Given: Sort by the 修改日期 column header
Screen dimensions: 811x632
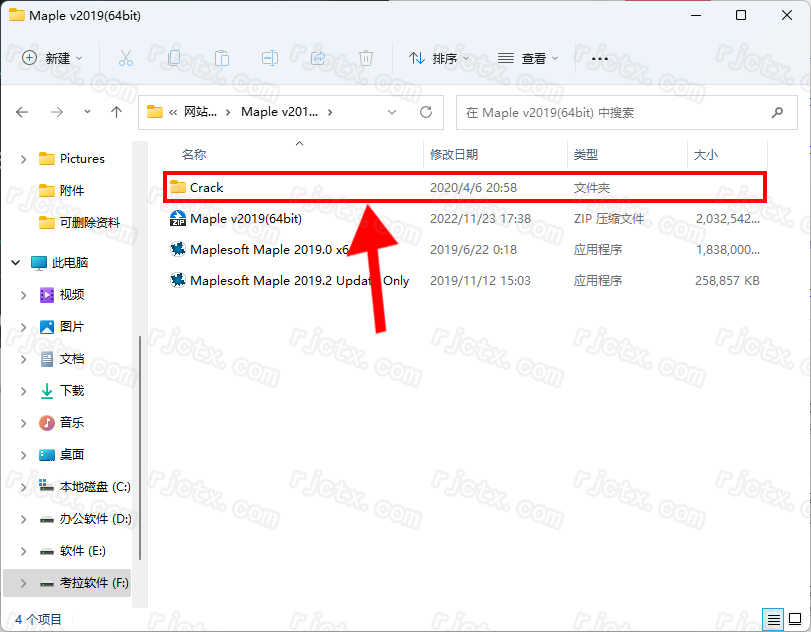Looking at the screenshot, I should pyautogui.click(x=454, y=155).
